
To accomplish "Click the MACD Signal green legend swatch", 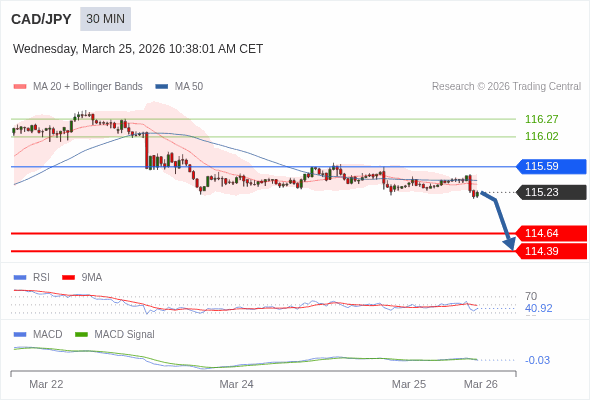I will 82,335.
